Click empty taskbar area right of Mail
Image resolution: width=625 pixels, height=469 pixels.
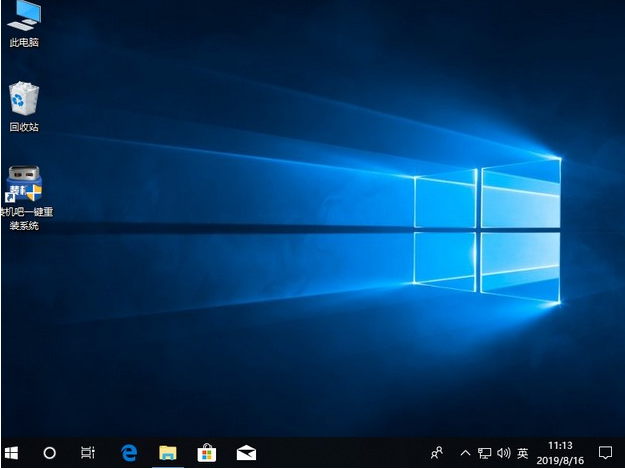tap(340, 453)
